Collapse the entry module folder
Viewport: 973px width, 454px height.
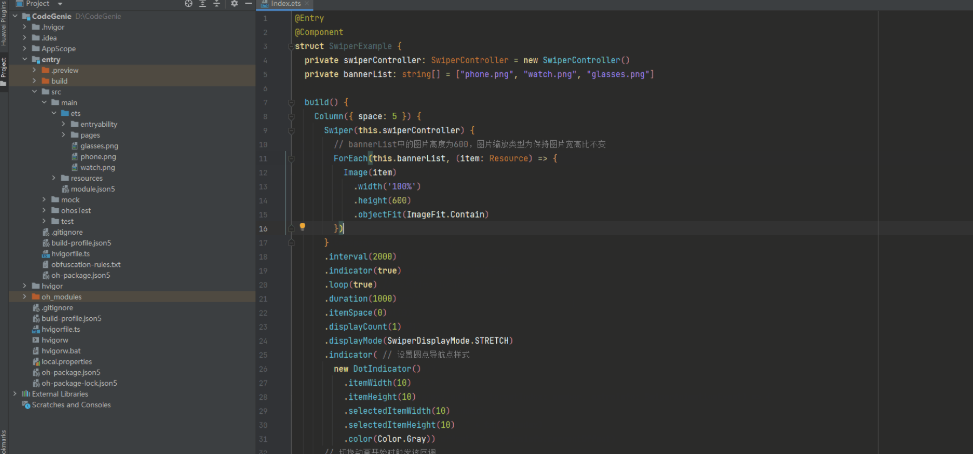[x=25, y=60]
